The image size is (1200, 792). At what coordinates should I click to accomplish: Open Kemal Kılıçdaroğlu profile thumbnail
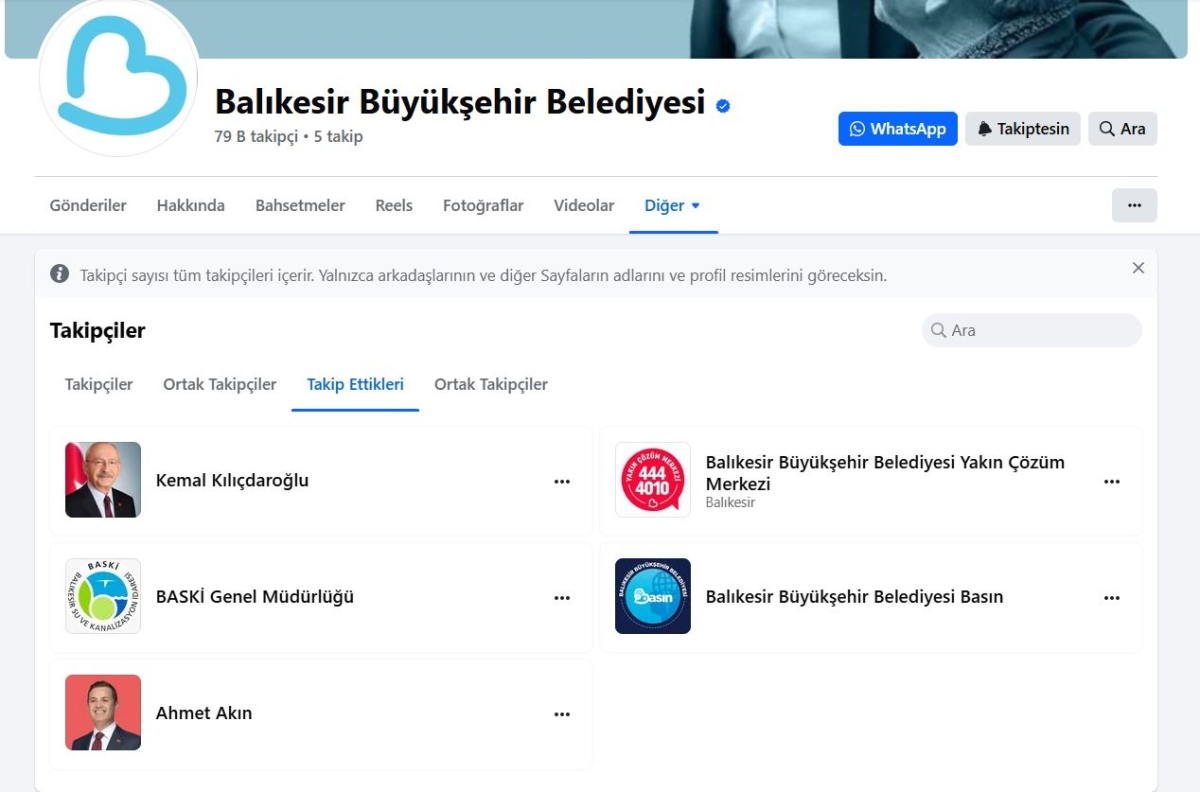point(103,480)
